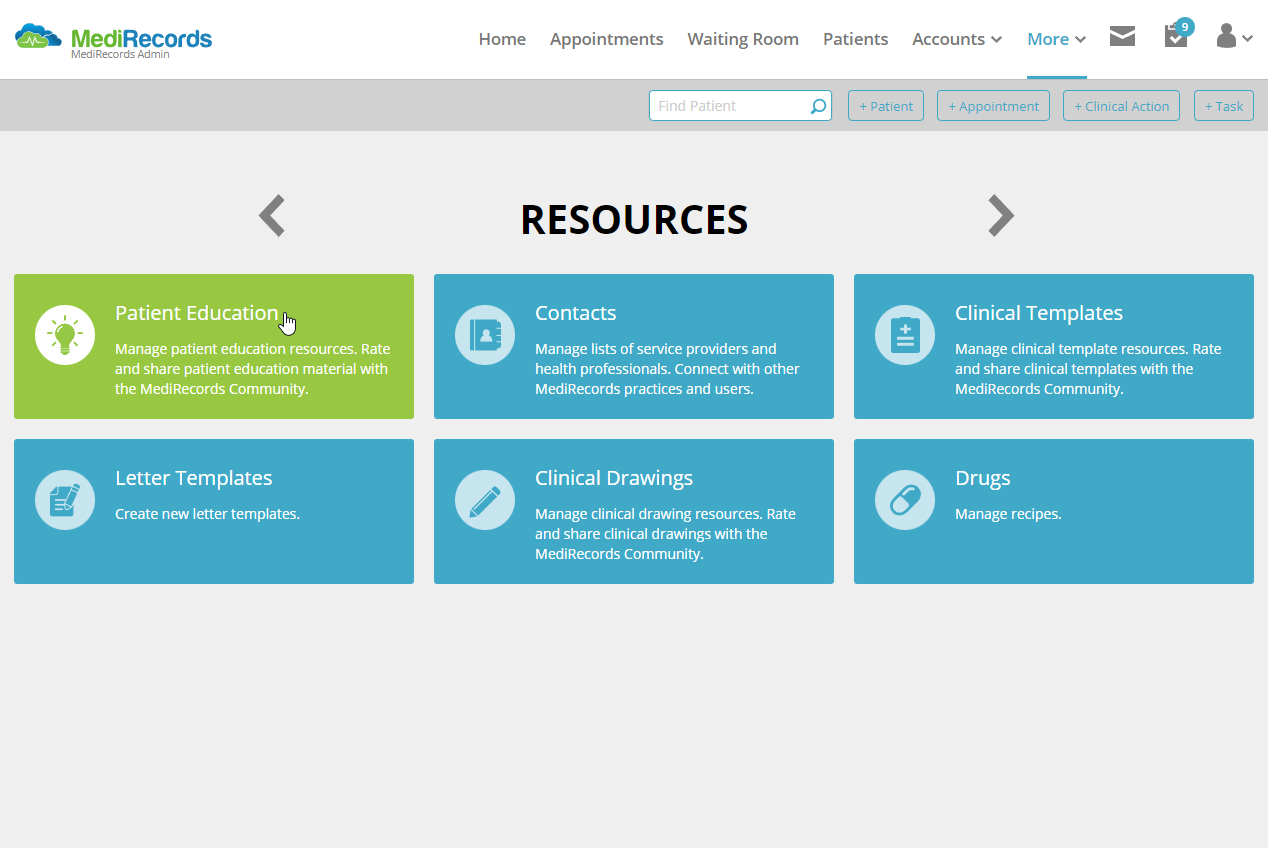Open the Clinical Drawings title link
The width and height of the screenshot is (1268, 848).
click(x=614, y=478)
